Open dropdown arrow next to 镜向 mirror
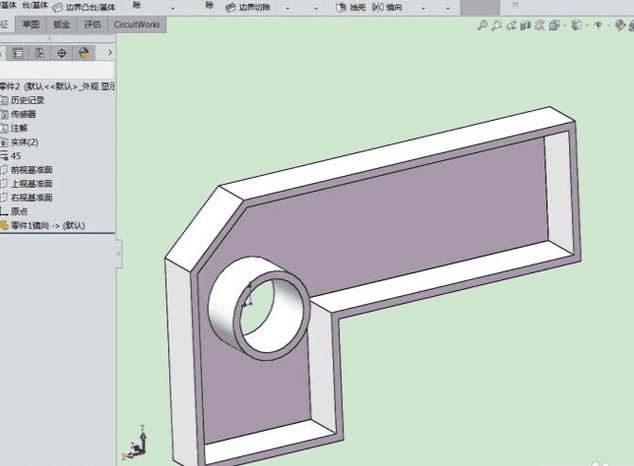Viewport: 634px width, 466px height. (423, 8)
